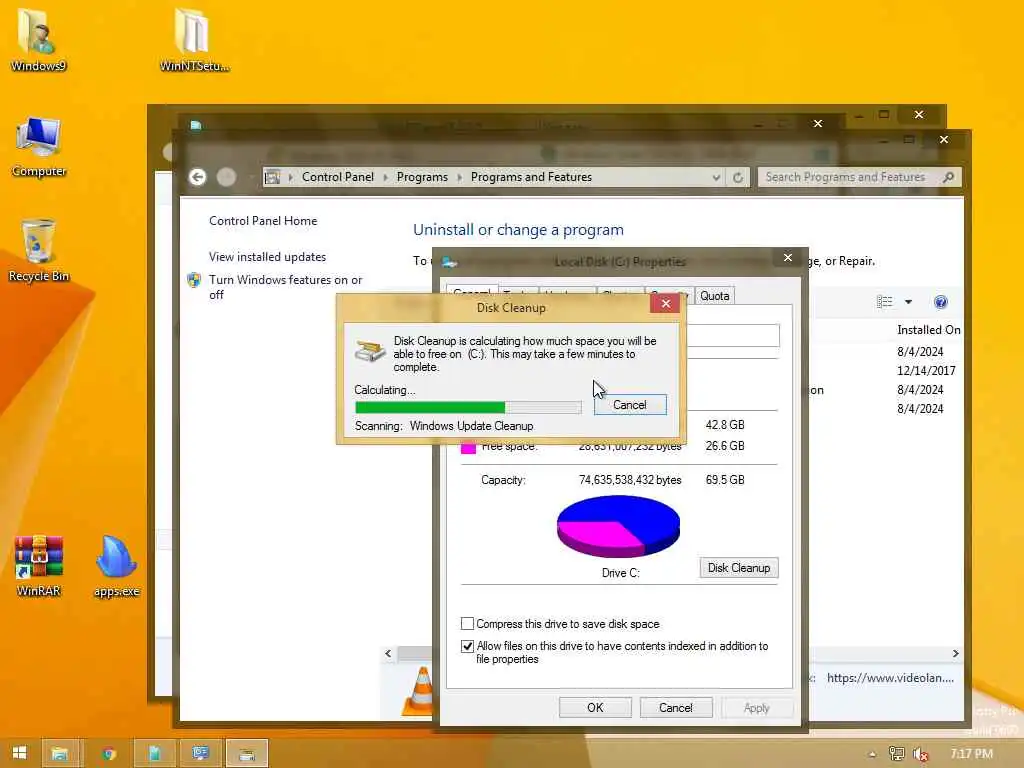Click the magenta free space swatch
Image resolution: width=1024 pixels, height=768 pixels.
(468, 447)
